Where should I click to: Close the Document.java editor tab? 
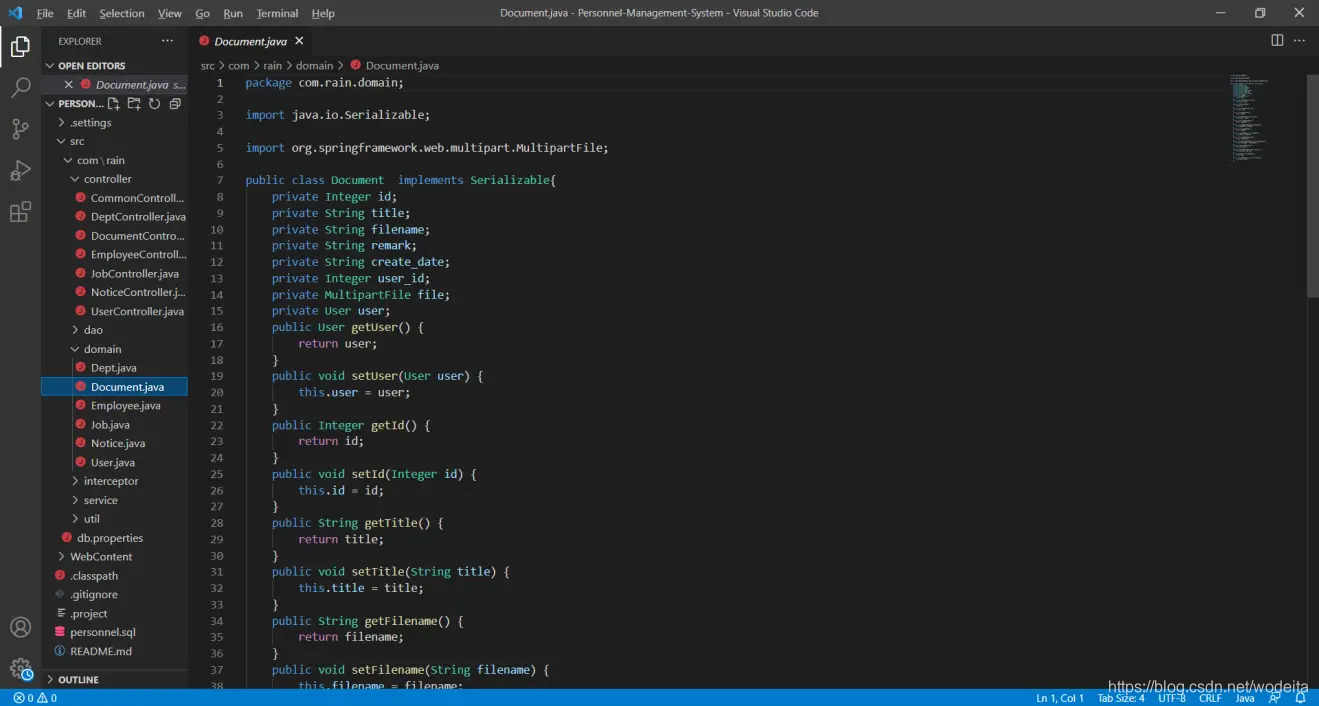click(299, 41)
